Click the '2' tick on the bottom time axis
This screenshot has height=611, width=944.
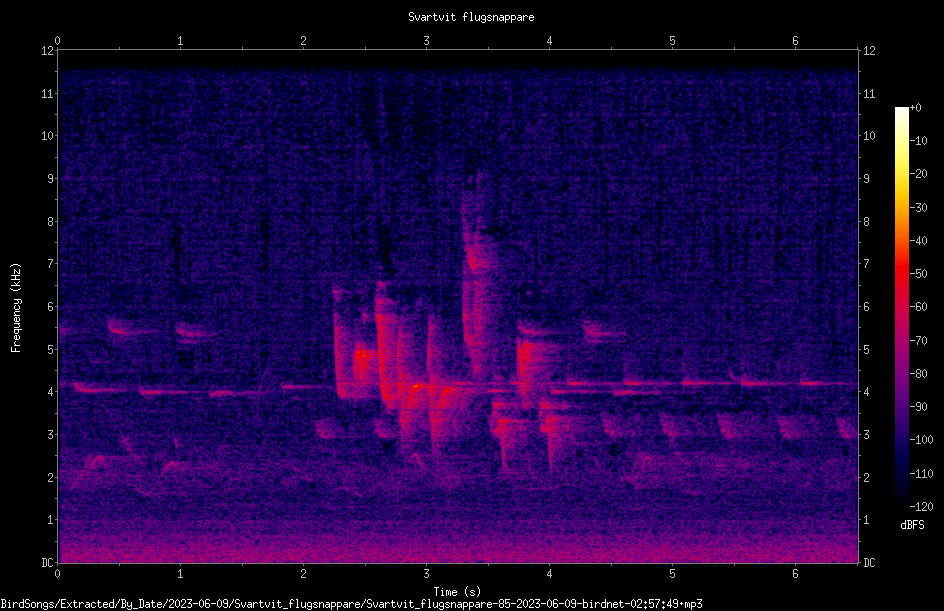303,574
